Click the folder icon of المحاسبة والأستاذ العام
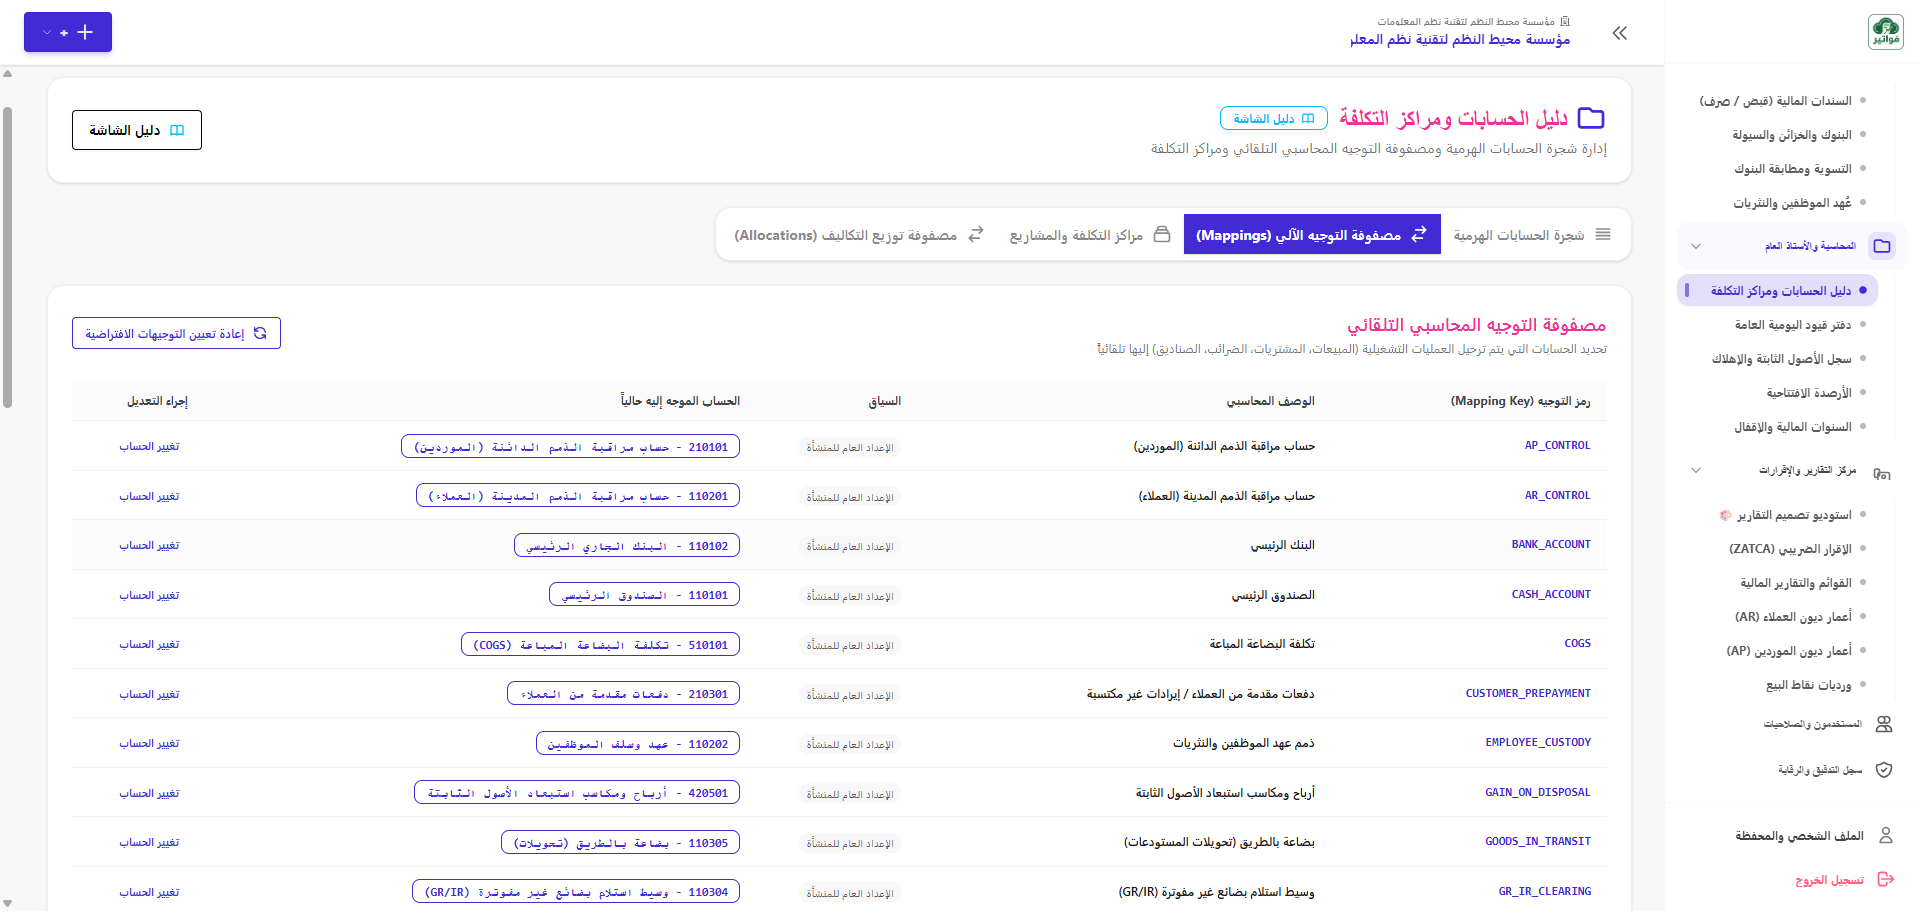Viewport: 1920px width, 911px height. point(1882,246)
